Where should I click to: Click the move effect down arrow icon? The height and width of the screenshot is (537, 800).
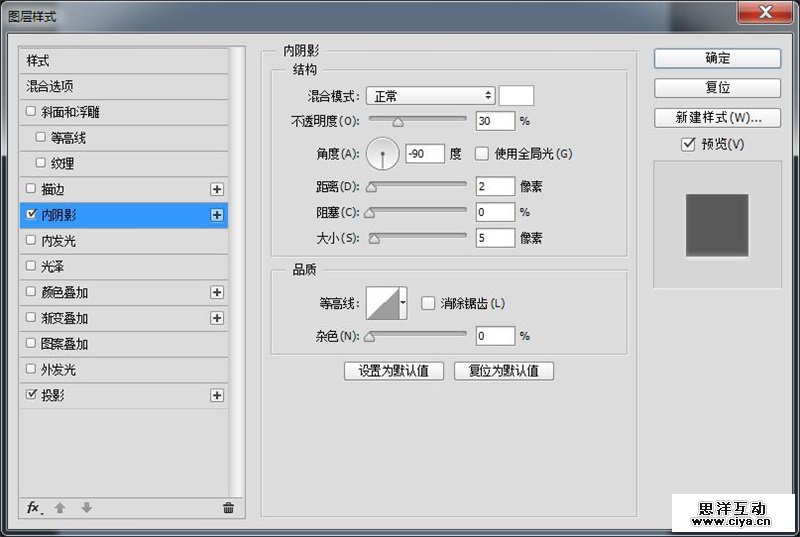point(86,508)
